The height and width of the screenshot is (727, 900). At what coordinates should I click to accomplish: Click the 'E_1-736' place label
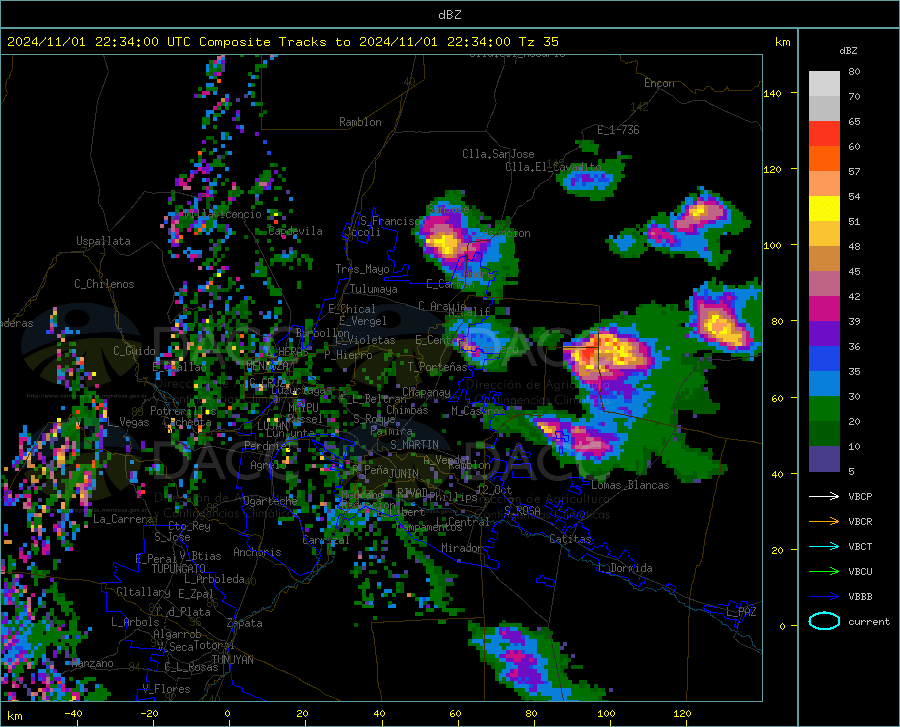(x=618, y=130)
